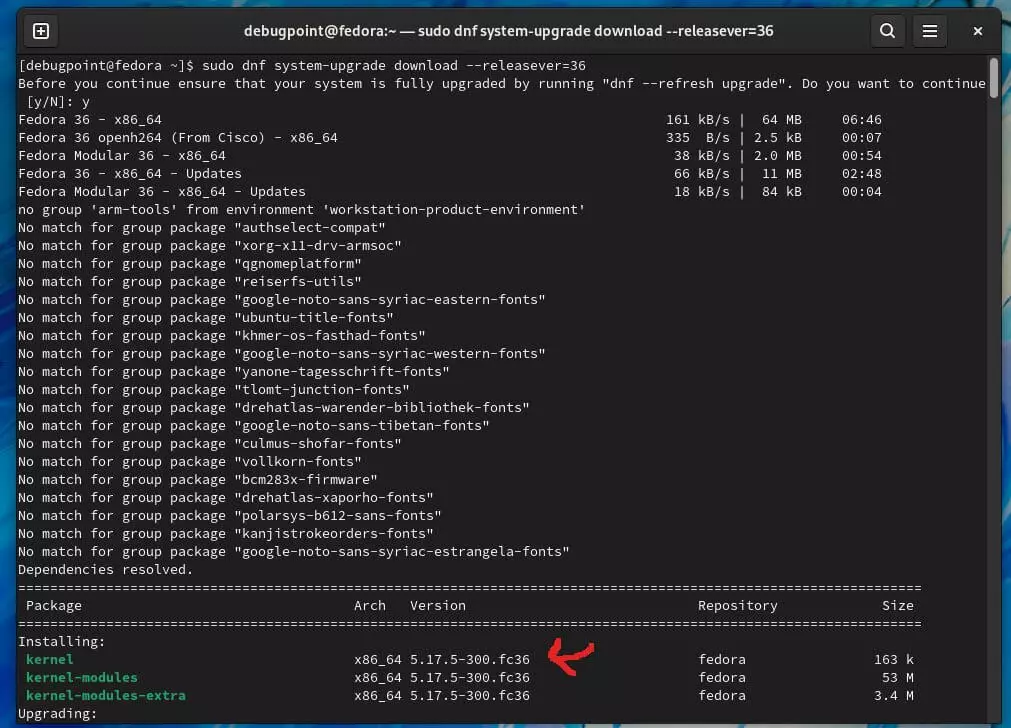Screen dimensions: 1011x728
Task: Click "vollkorn-fonts" package line
Action: click(x=190, y=462)
